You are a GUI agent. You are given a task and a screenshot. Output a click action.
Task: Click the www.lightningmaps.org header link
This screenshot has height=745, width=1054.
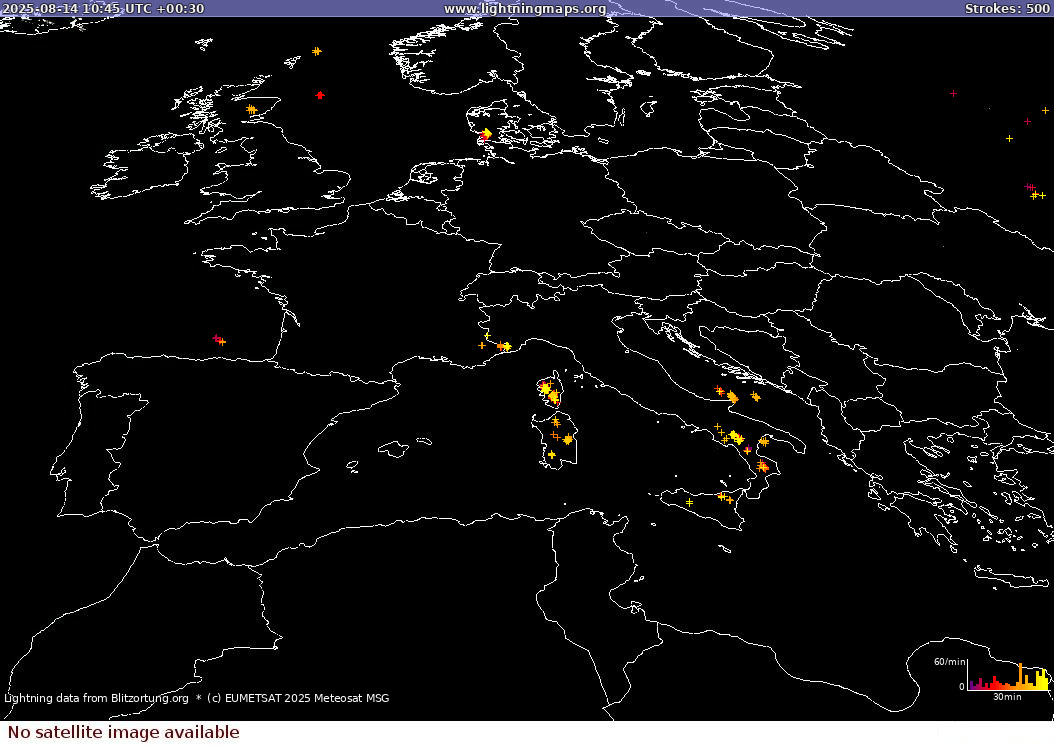click(524, 9)
